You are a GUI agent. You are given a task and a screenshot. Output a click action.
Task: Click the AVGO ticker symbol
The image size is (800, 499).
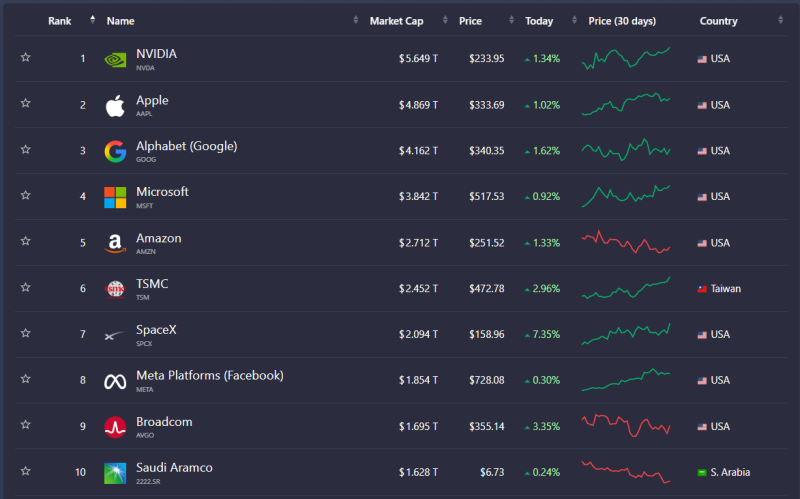pos(145,435)
